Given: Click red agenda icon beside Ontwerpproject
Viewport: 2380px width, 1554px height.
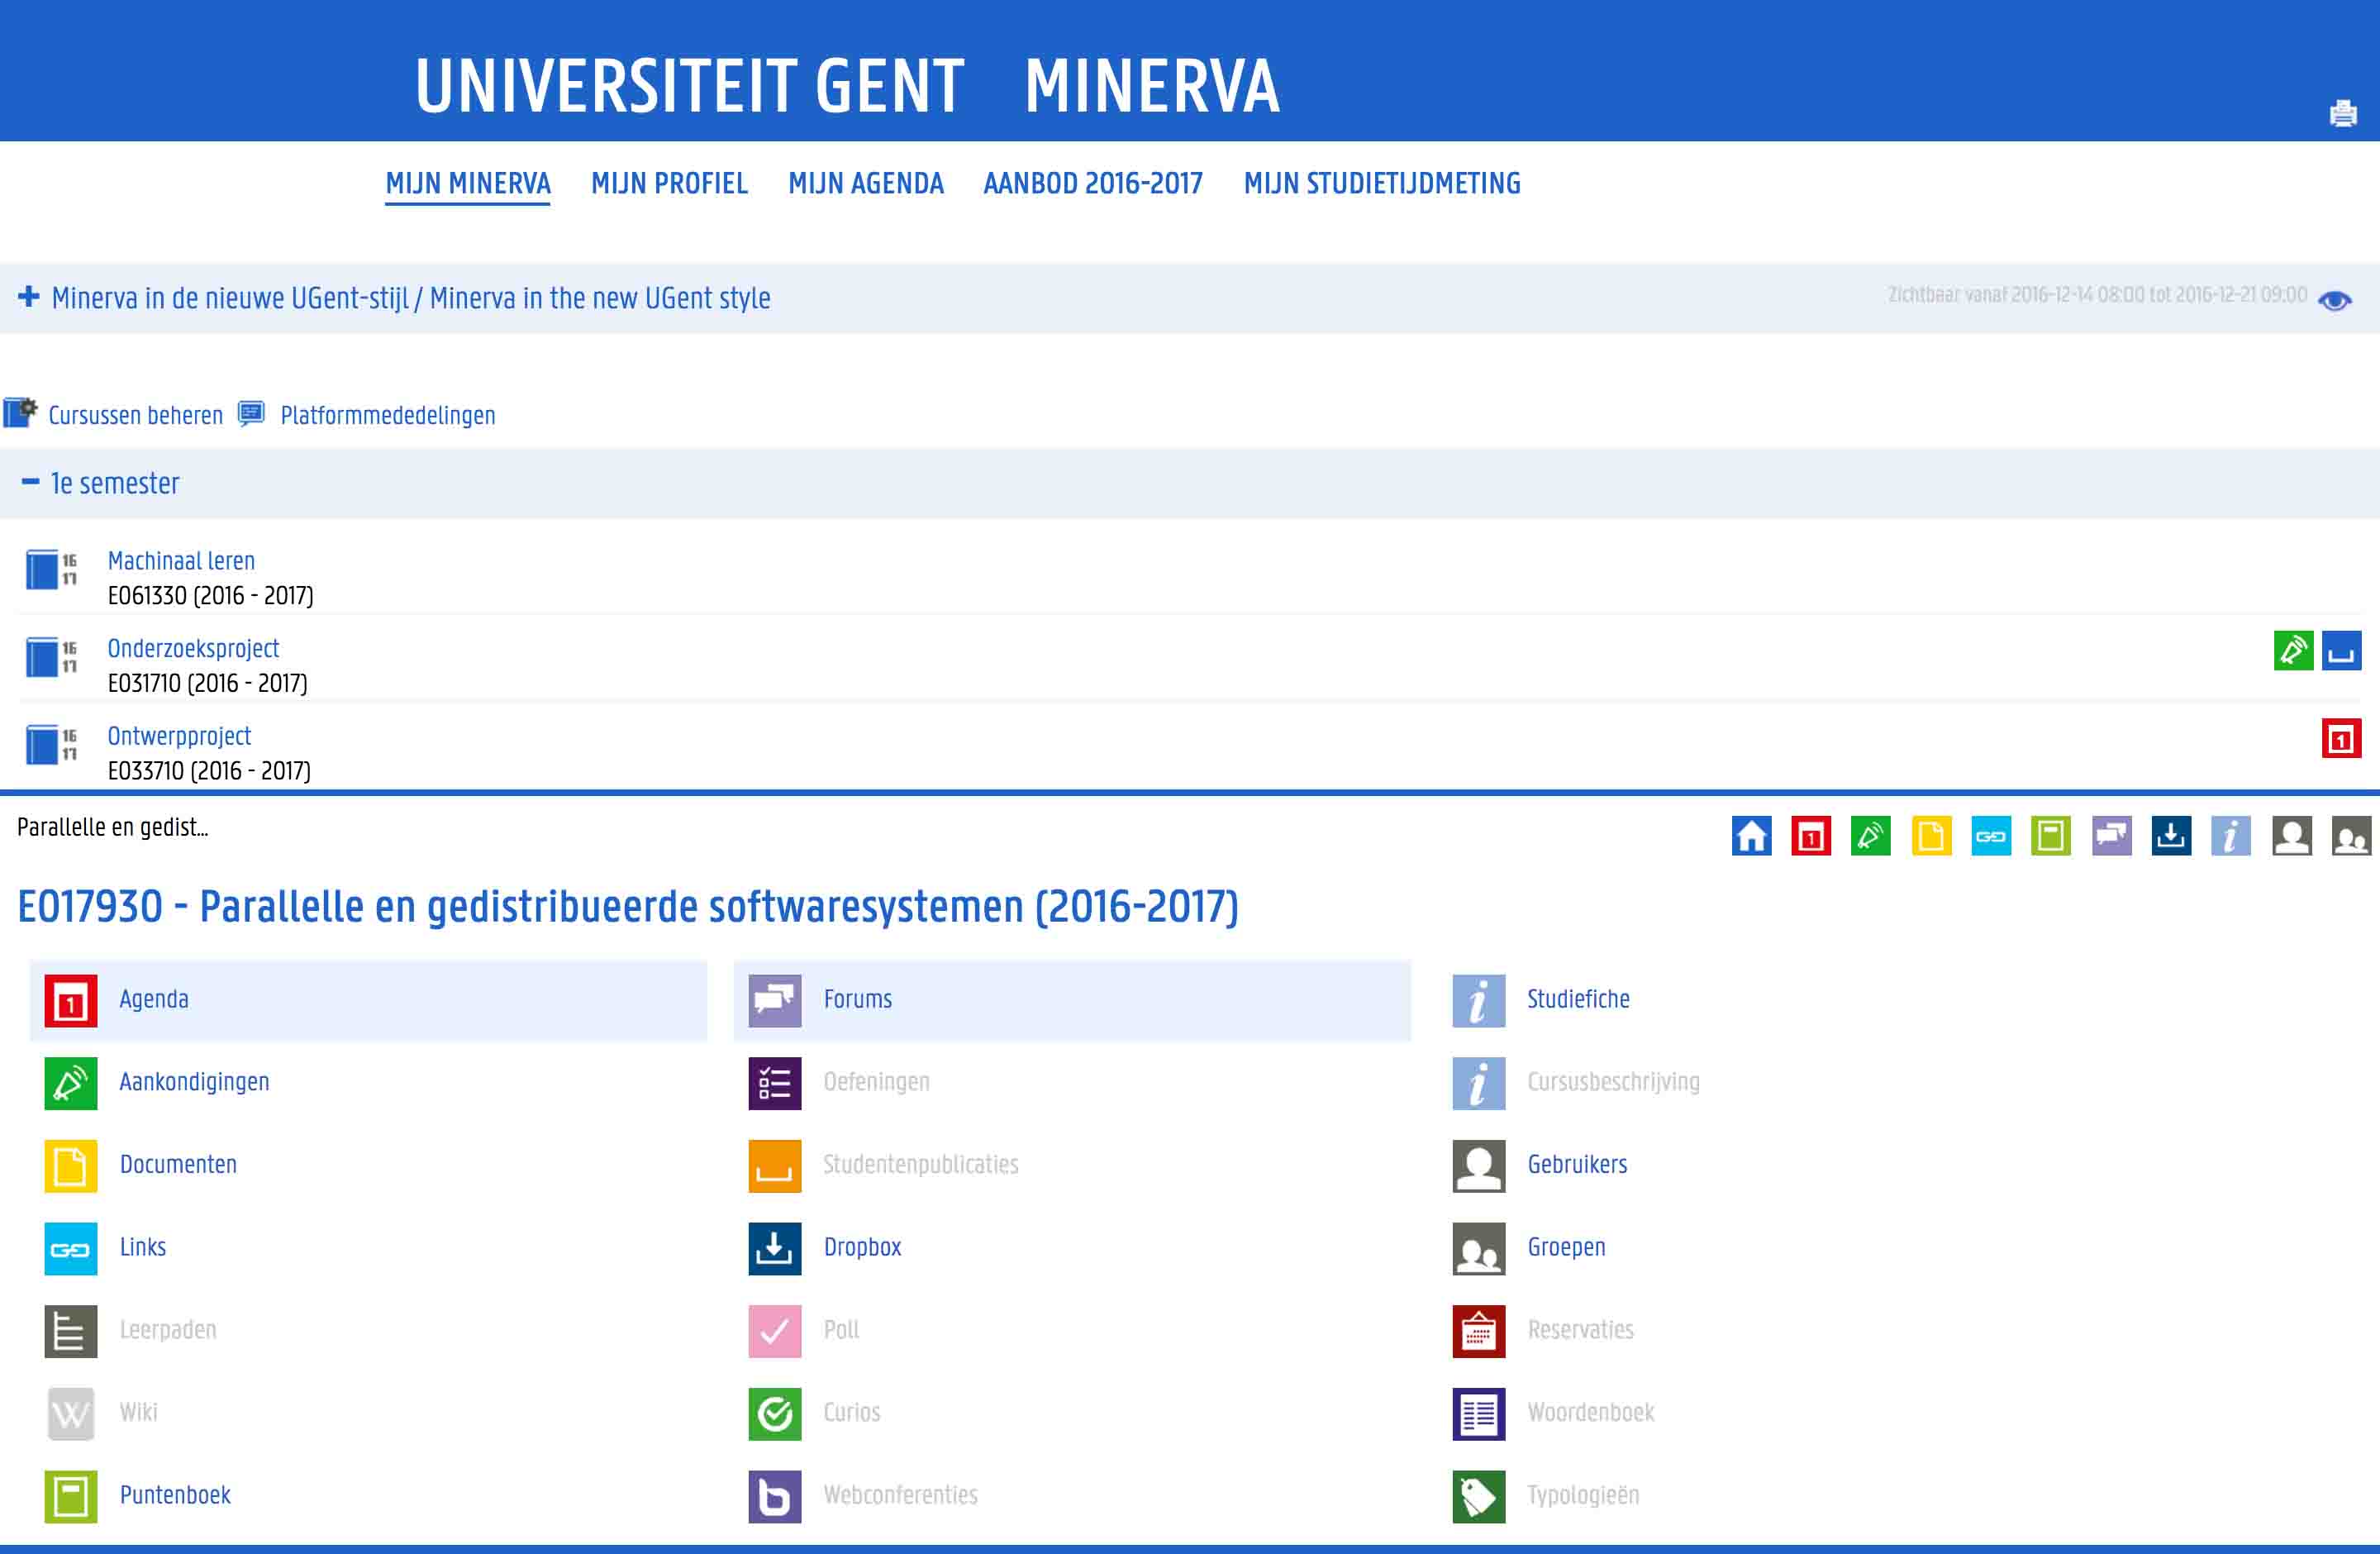Looking at the screenshot, I should tap(2341, 739).
